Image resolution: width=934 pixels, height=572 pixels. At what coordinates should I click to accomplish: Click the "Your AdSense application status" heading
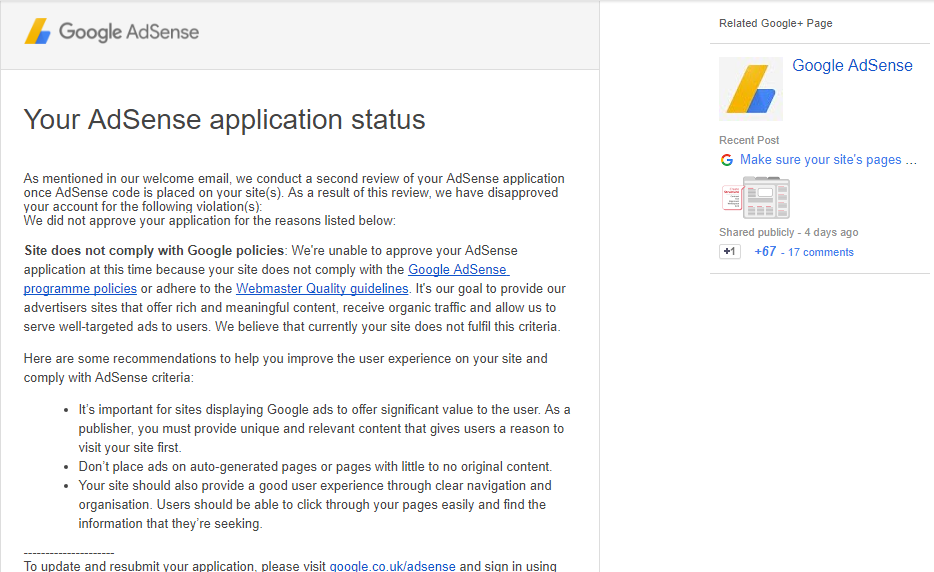[x=224, y=120]
